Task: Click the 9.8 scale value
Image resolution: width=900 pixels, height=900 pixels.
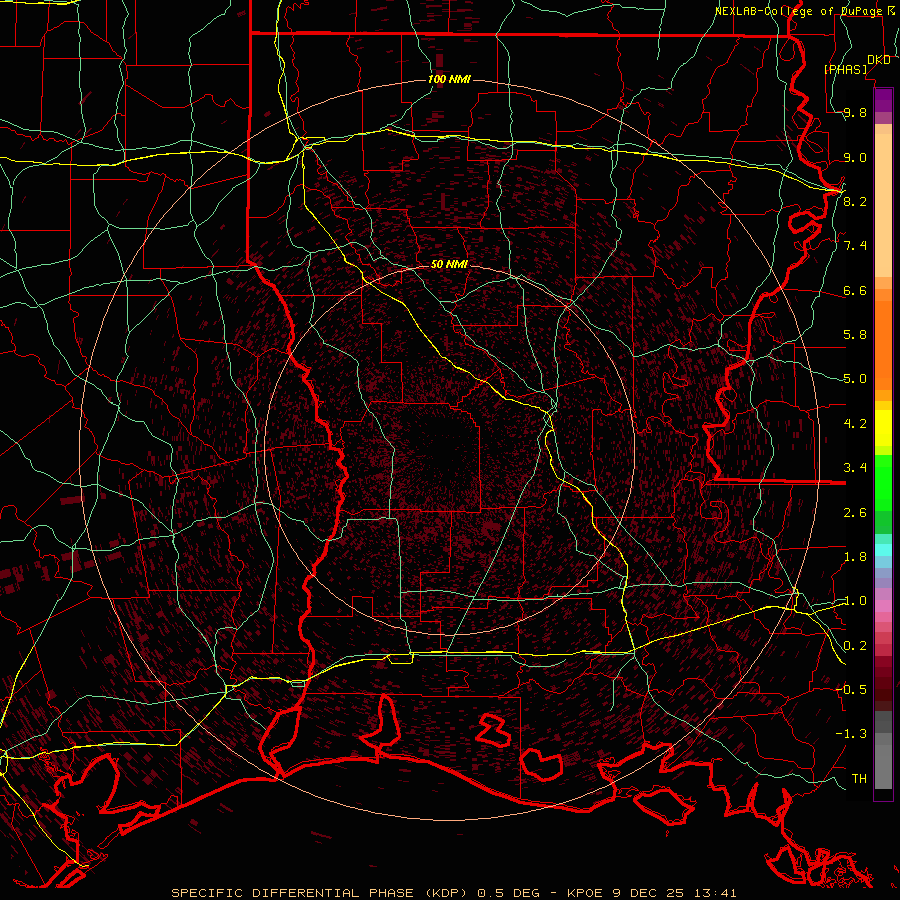Action: coord(855,112)
